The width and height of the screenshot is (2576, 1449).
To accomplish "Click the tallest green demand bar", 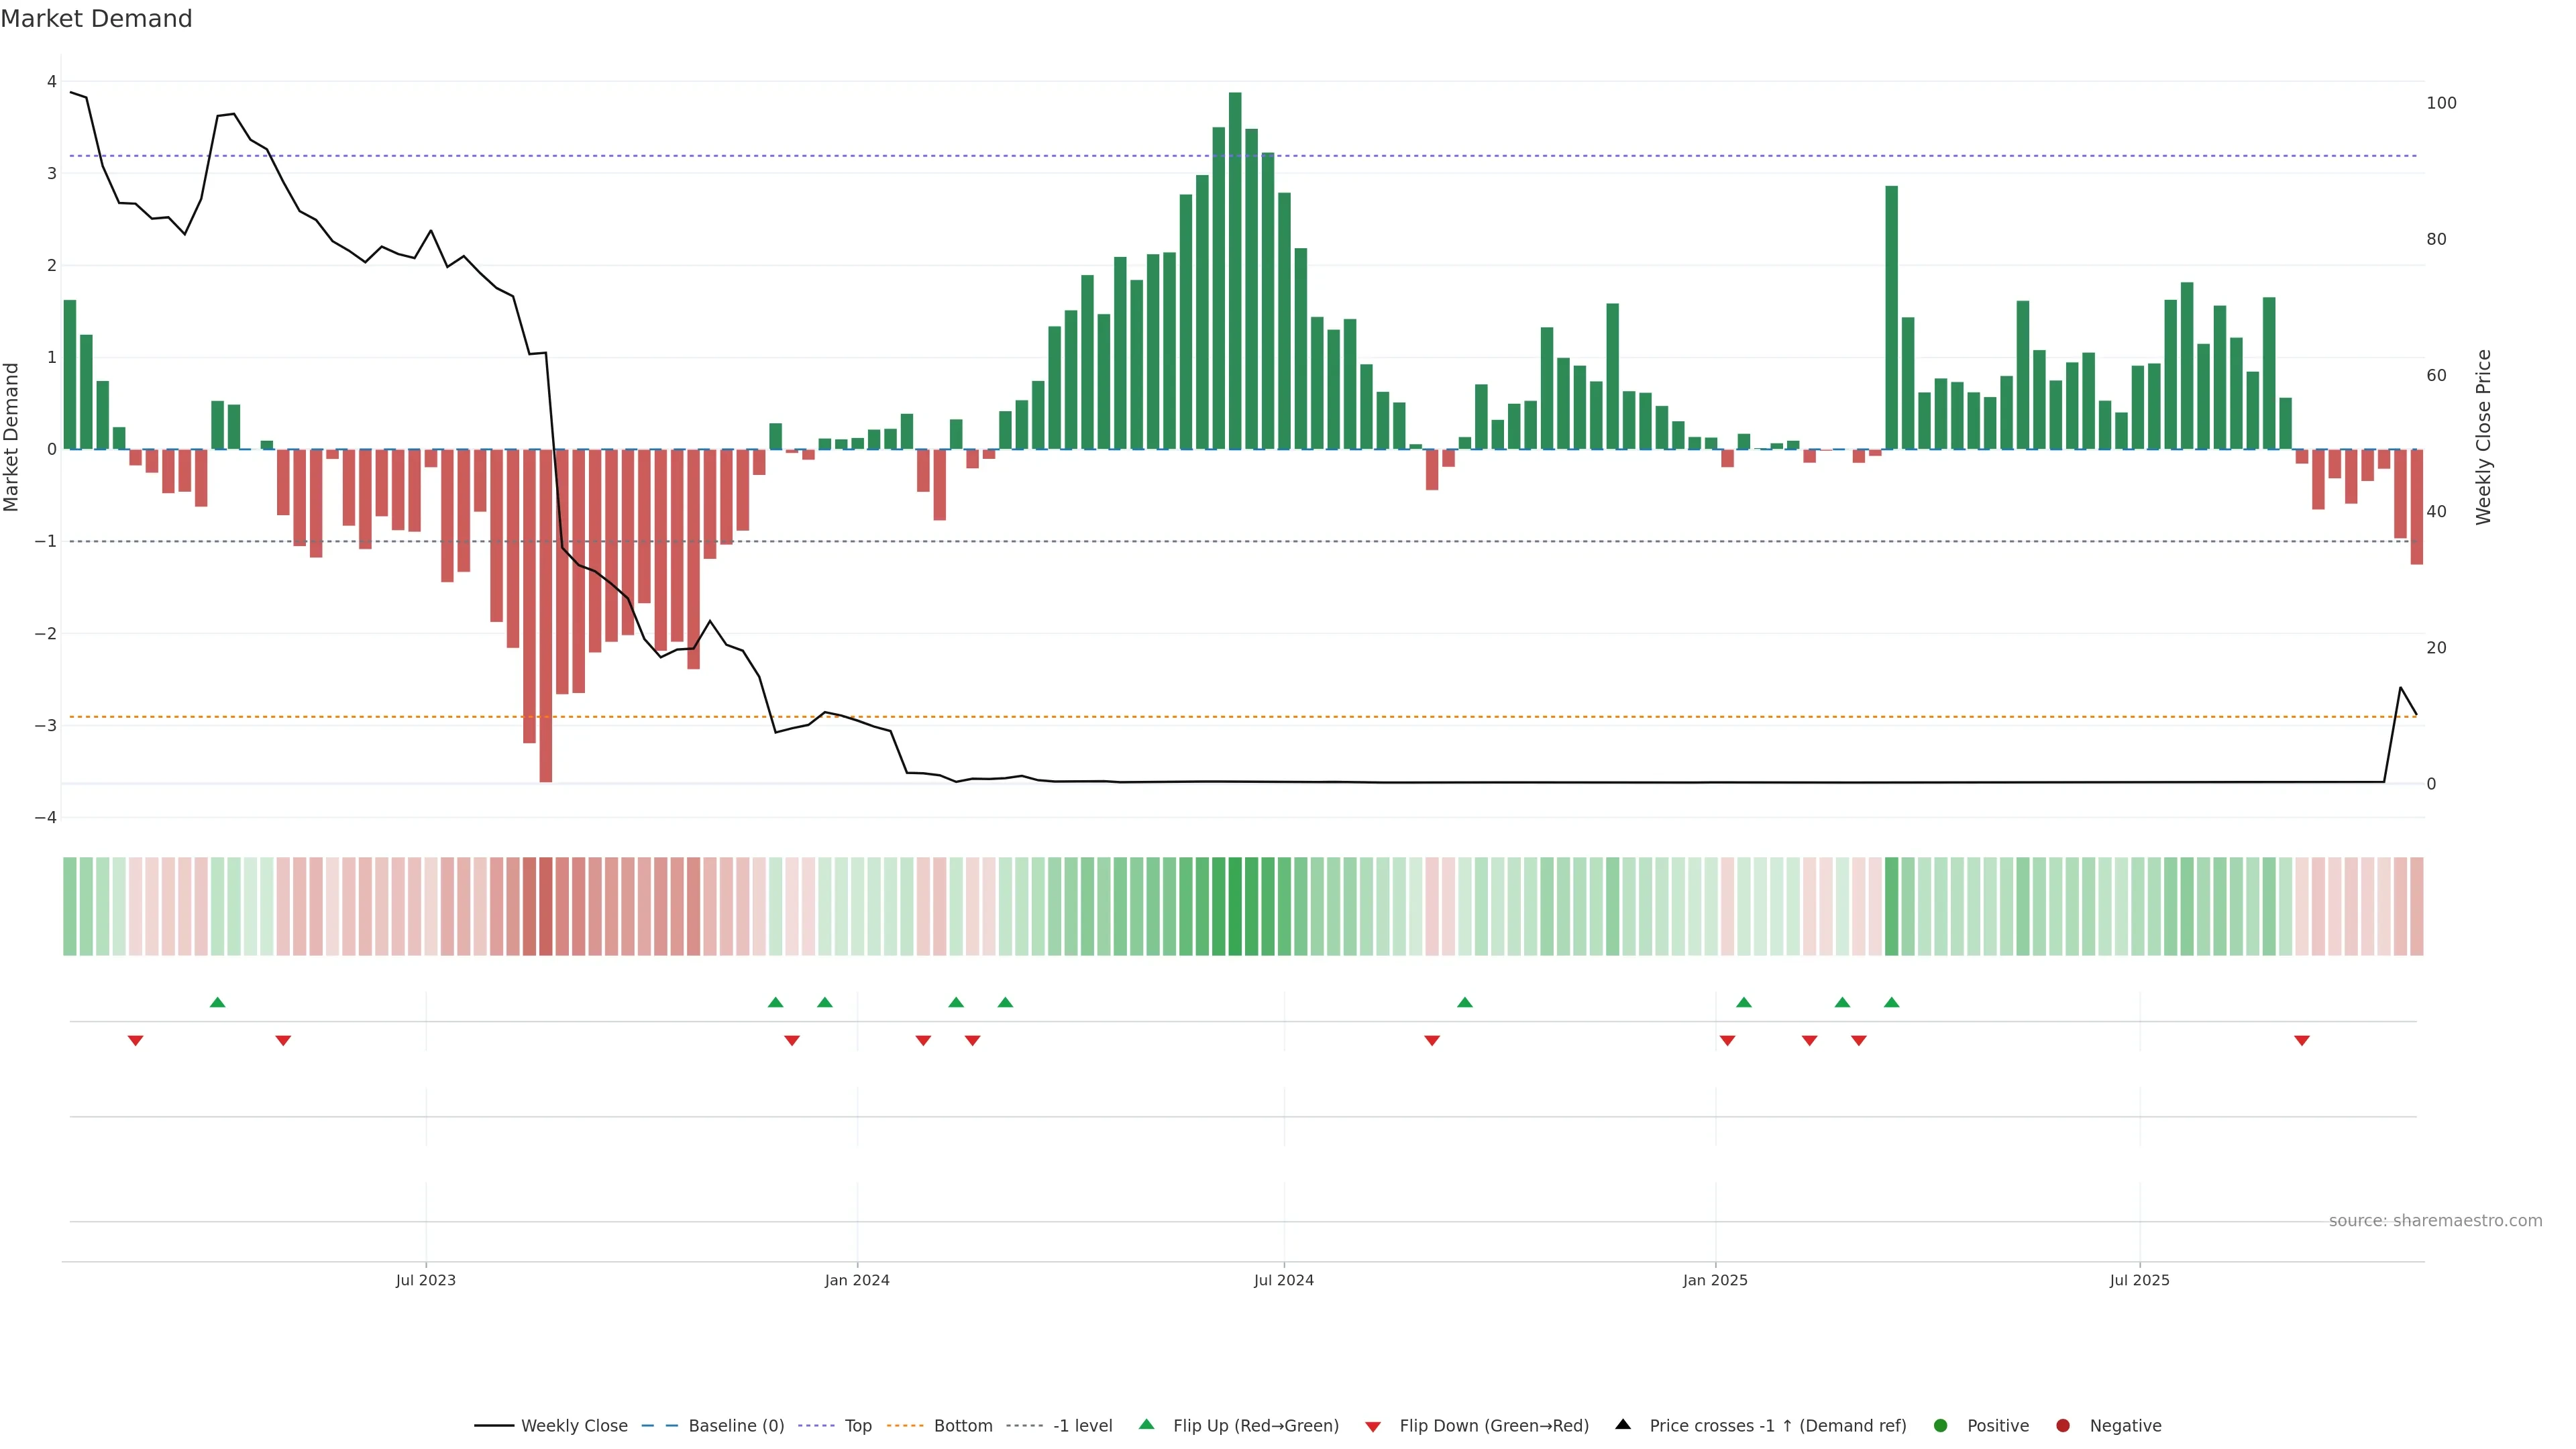I will [1235, 270].
